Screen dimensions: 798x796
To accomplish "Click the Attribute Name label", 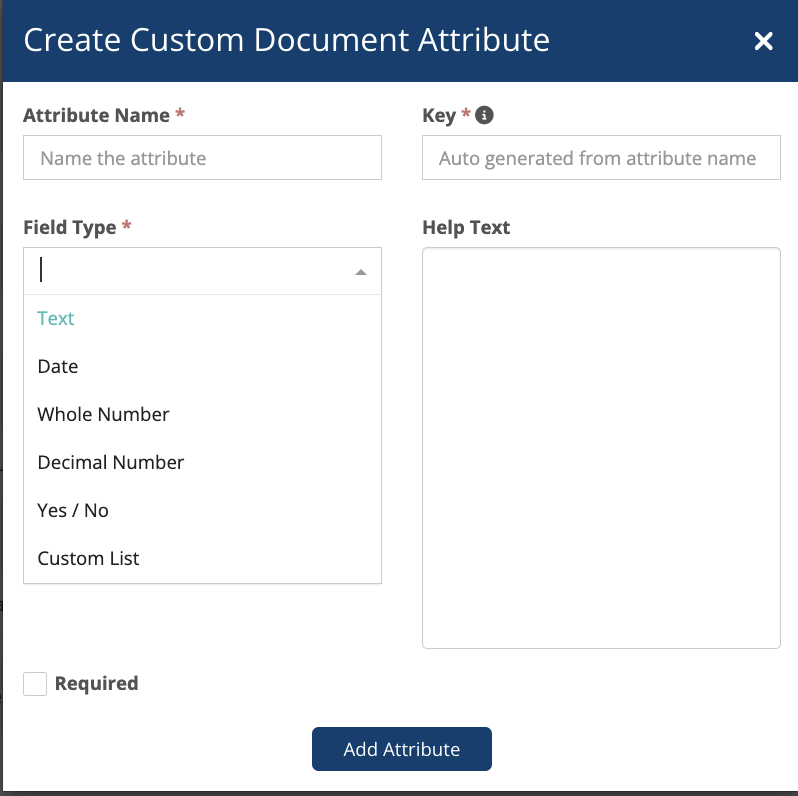I will 96,115.
